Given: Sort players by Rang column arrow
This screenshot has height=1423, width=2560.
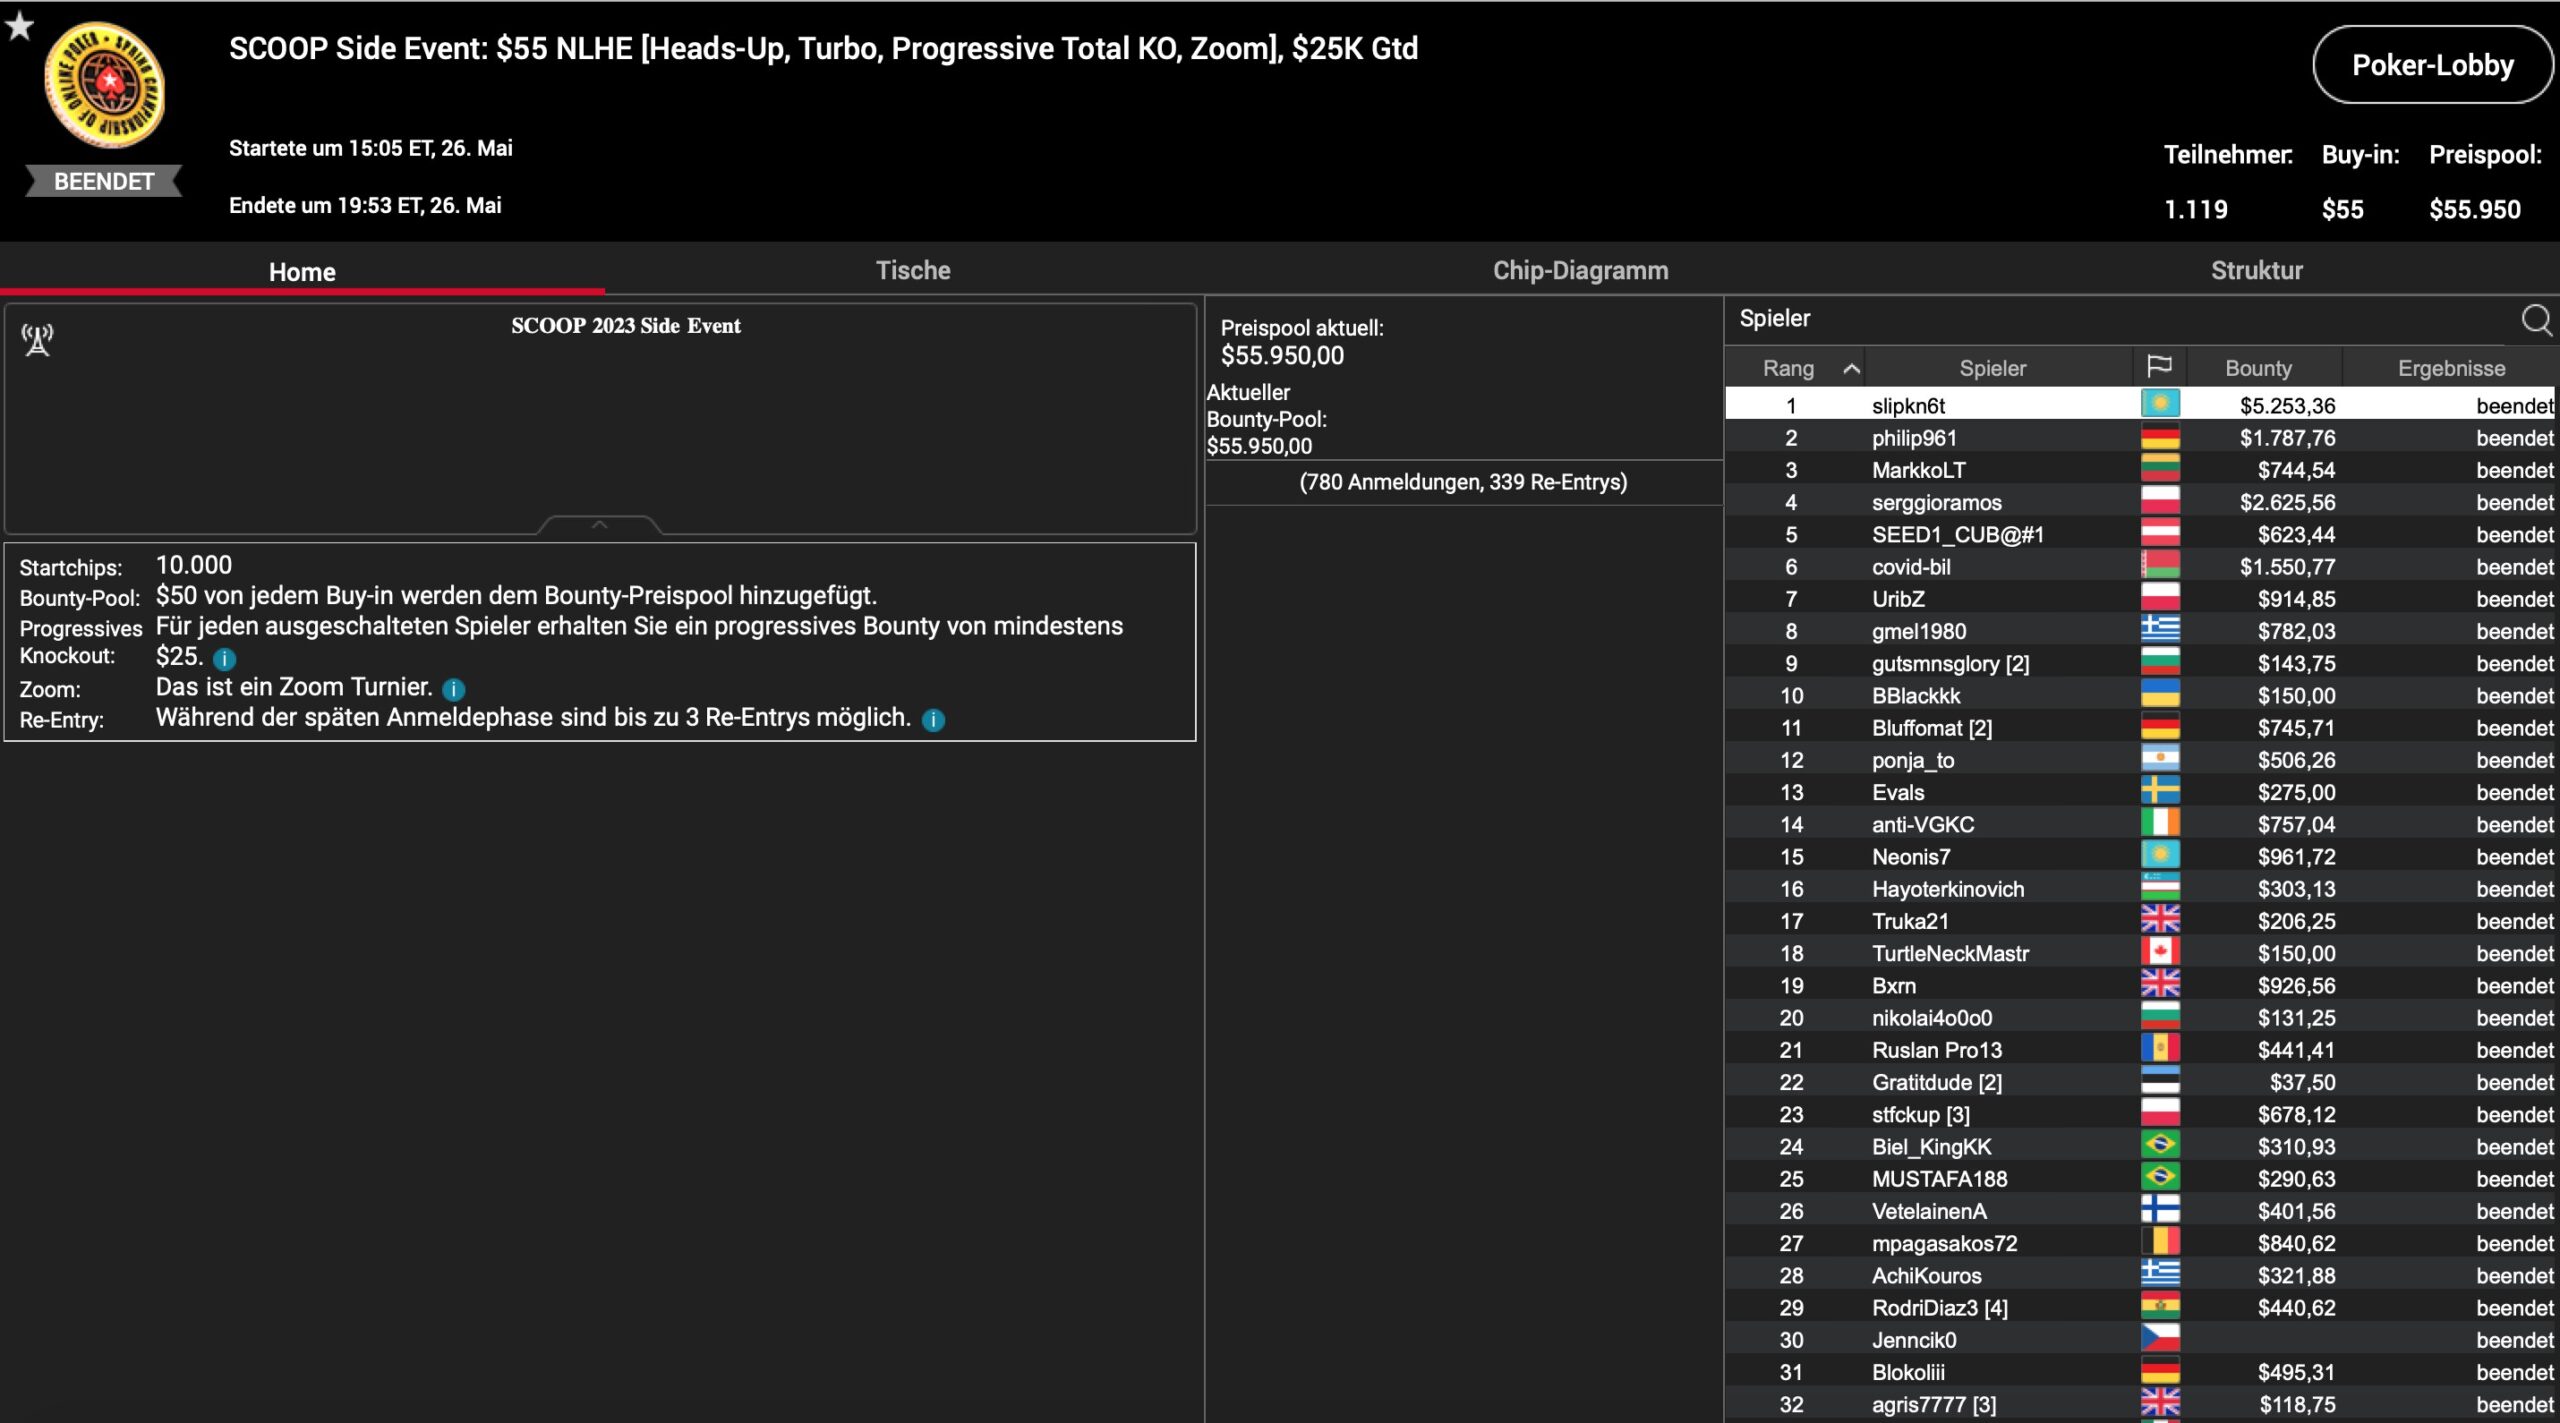Looking at the screenshot, I should coord(1851,369).
